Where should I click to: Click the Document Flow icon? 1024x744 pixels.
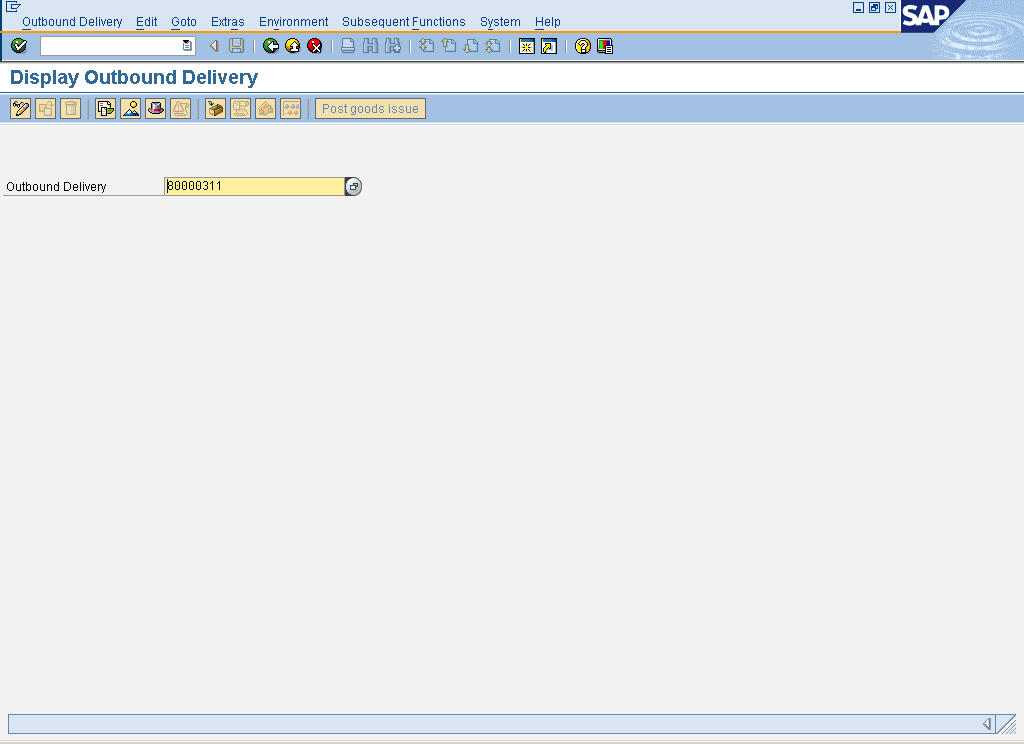[105, 108]
